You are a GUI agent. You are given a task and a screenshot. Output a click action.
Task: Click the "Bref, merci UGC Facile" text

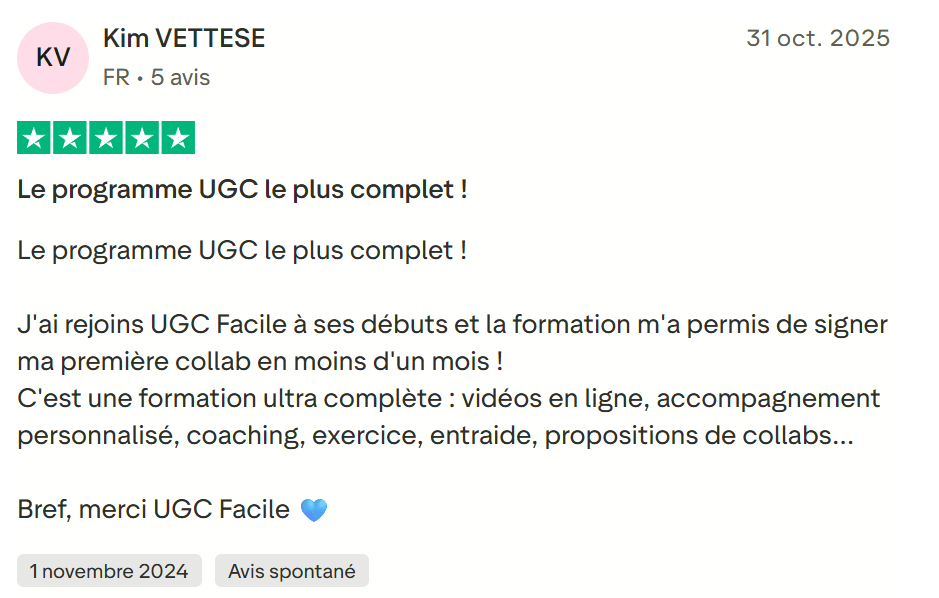pyautogui.click(x=153, y=510)
